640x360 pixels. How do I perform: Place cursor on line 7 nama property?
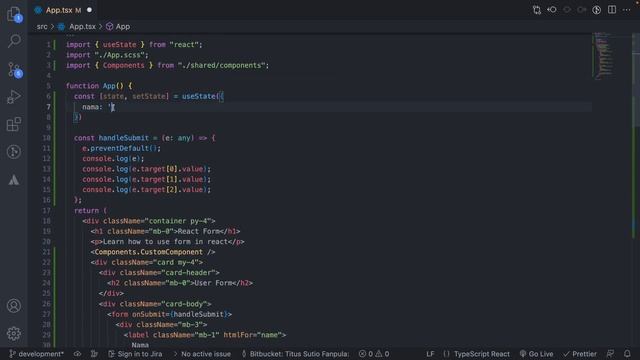pyautogui.click(x=92, y=107)
